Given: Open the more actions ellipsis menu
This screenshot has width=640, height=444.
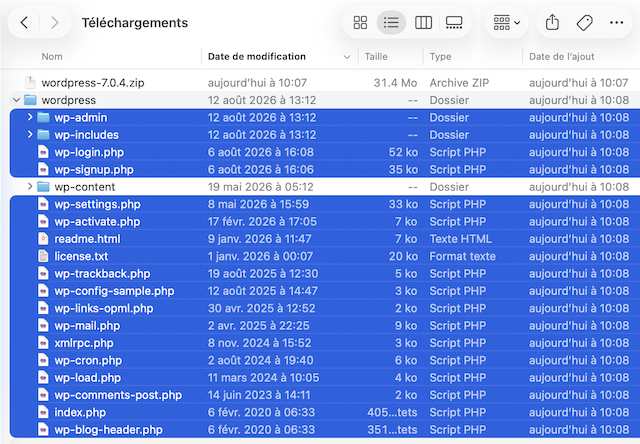Looking at the screenshot, I should pos(616,22).
